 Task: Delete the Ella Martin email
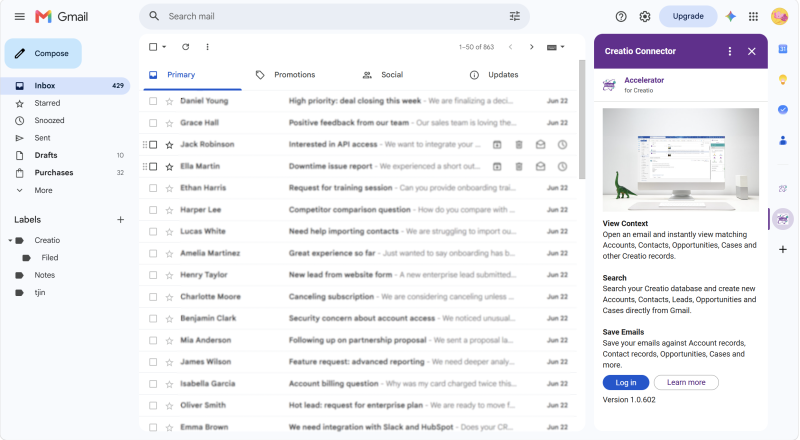coord(519,166)
